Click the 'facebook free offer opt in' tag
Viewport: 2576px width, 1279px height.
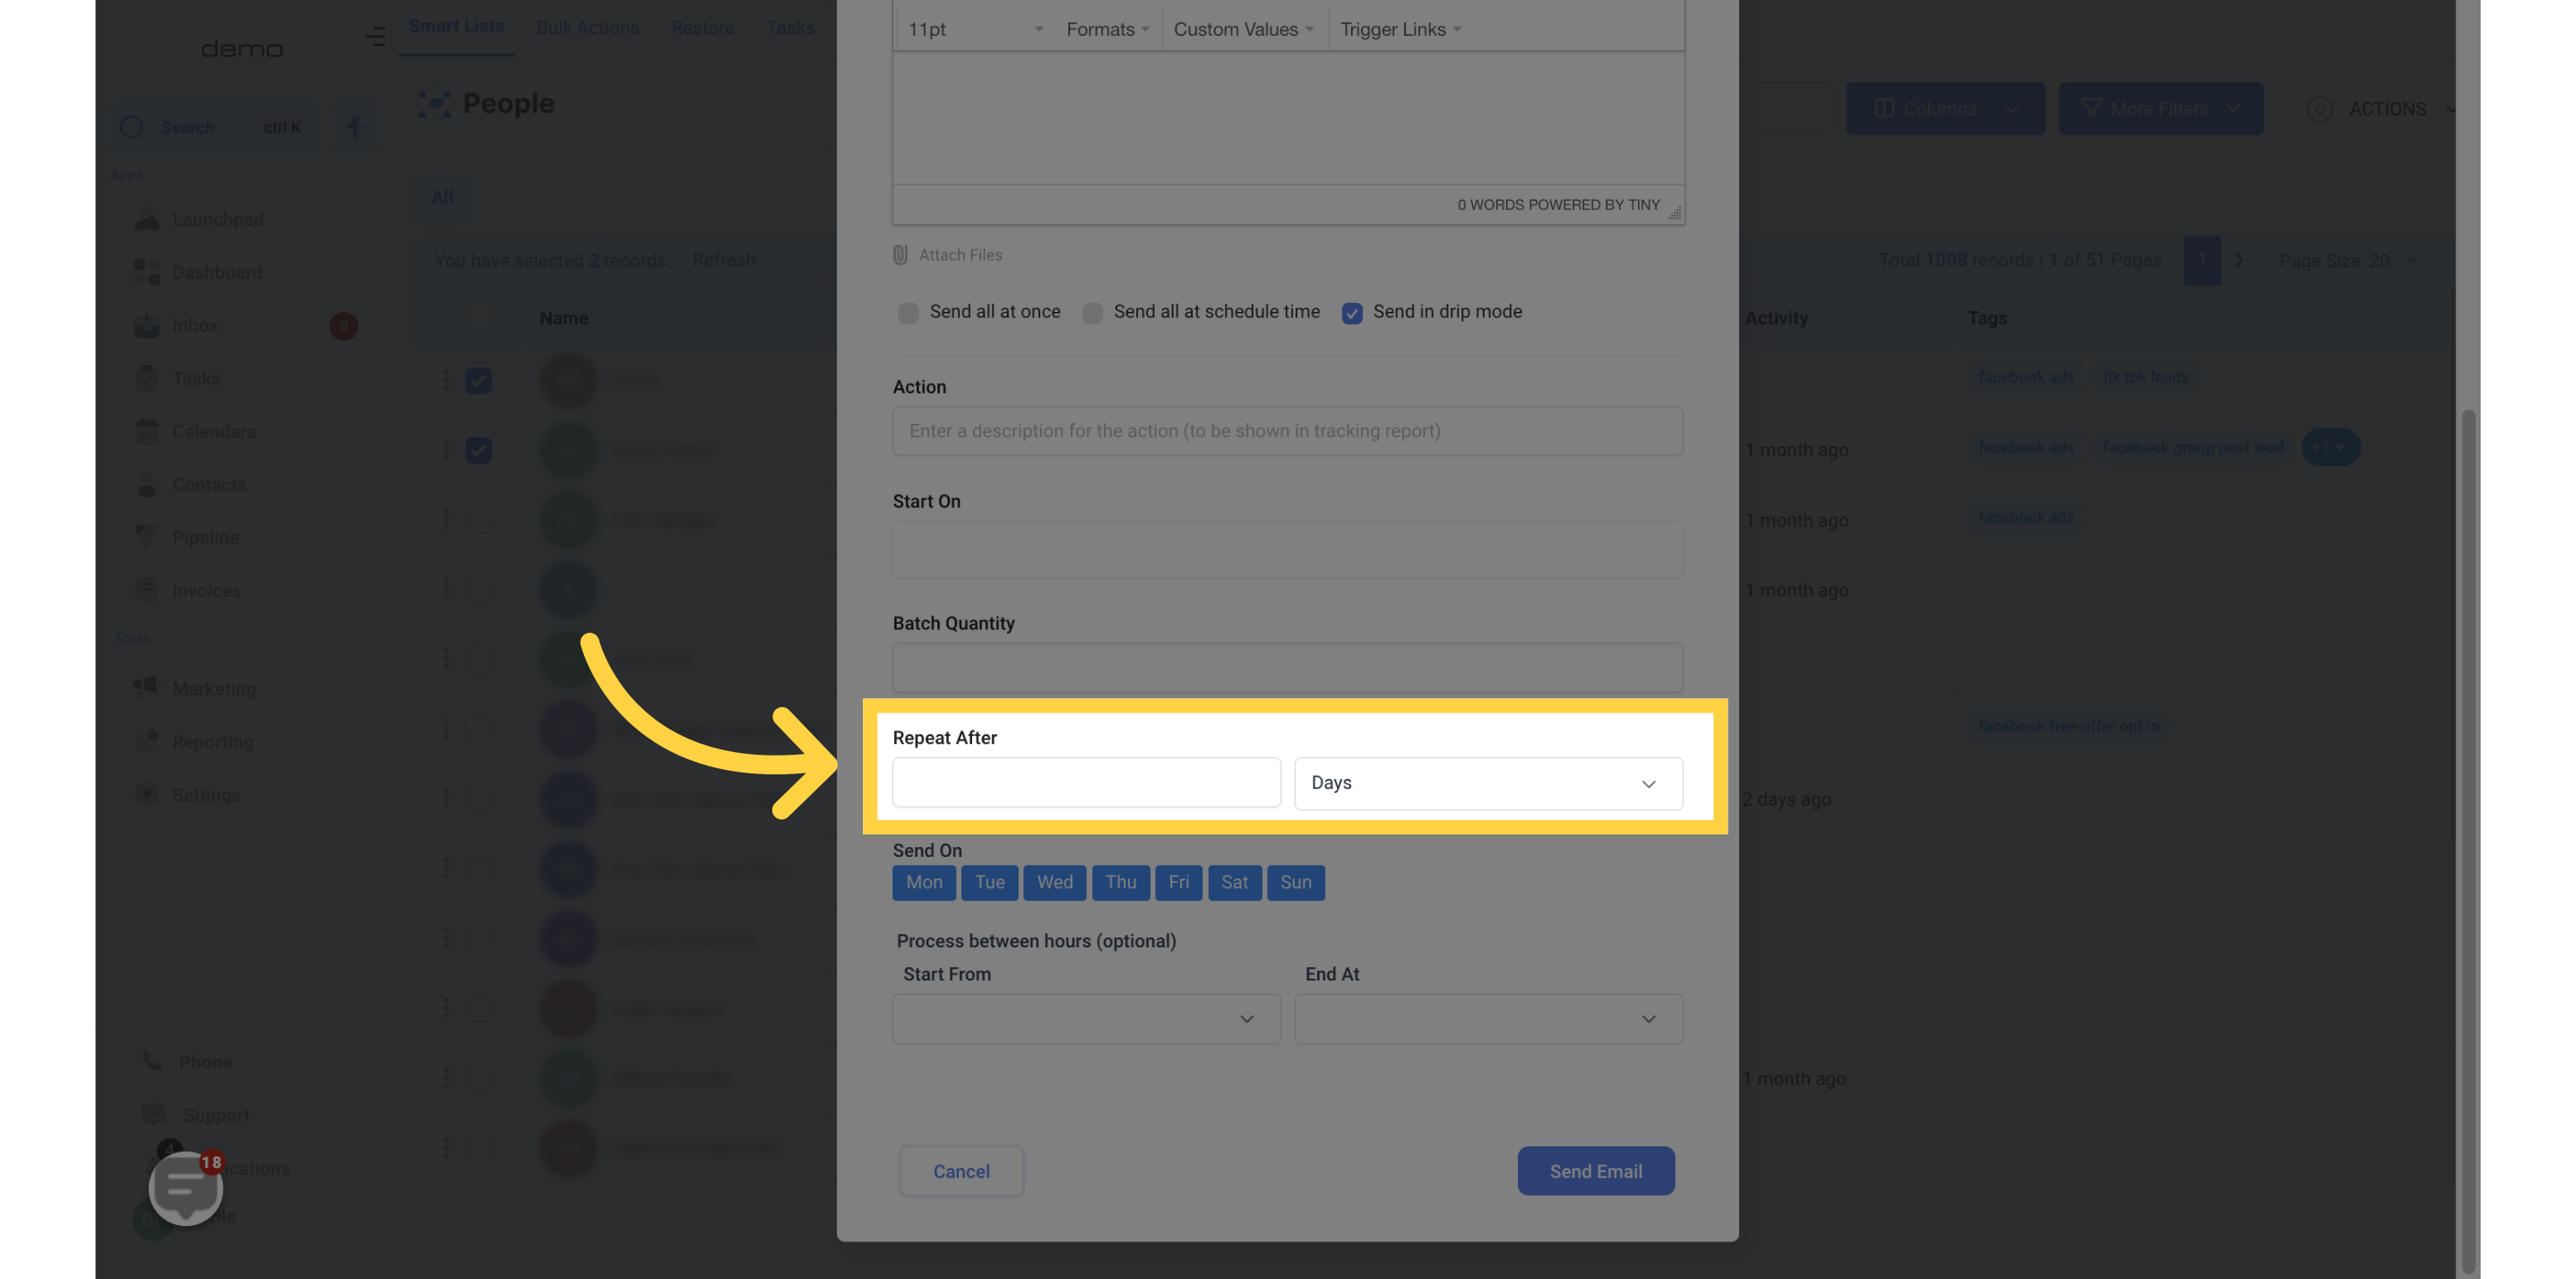2068,727
